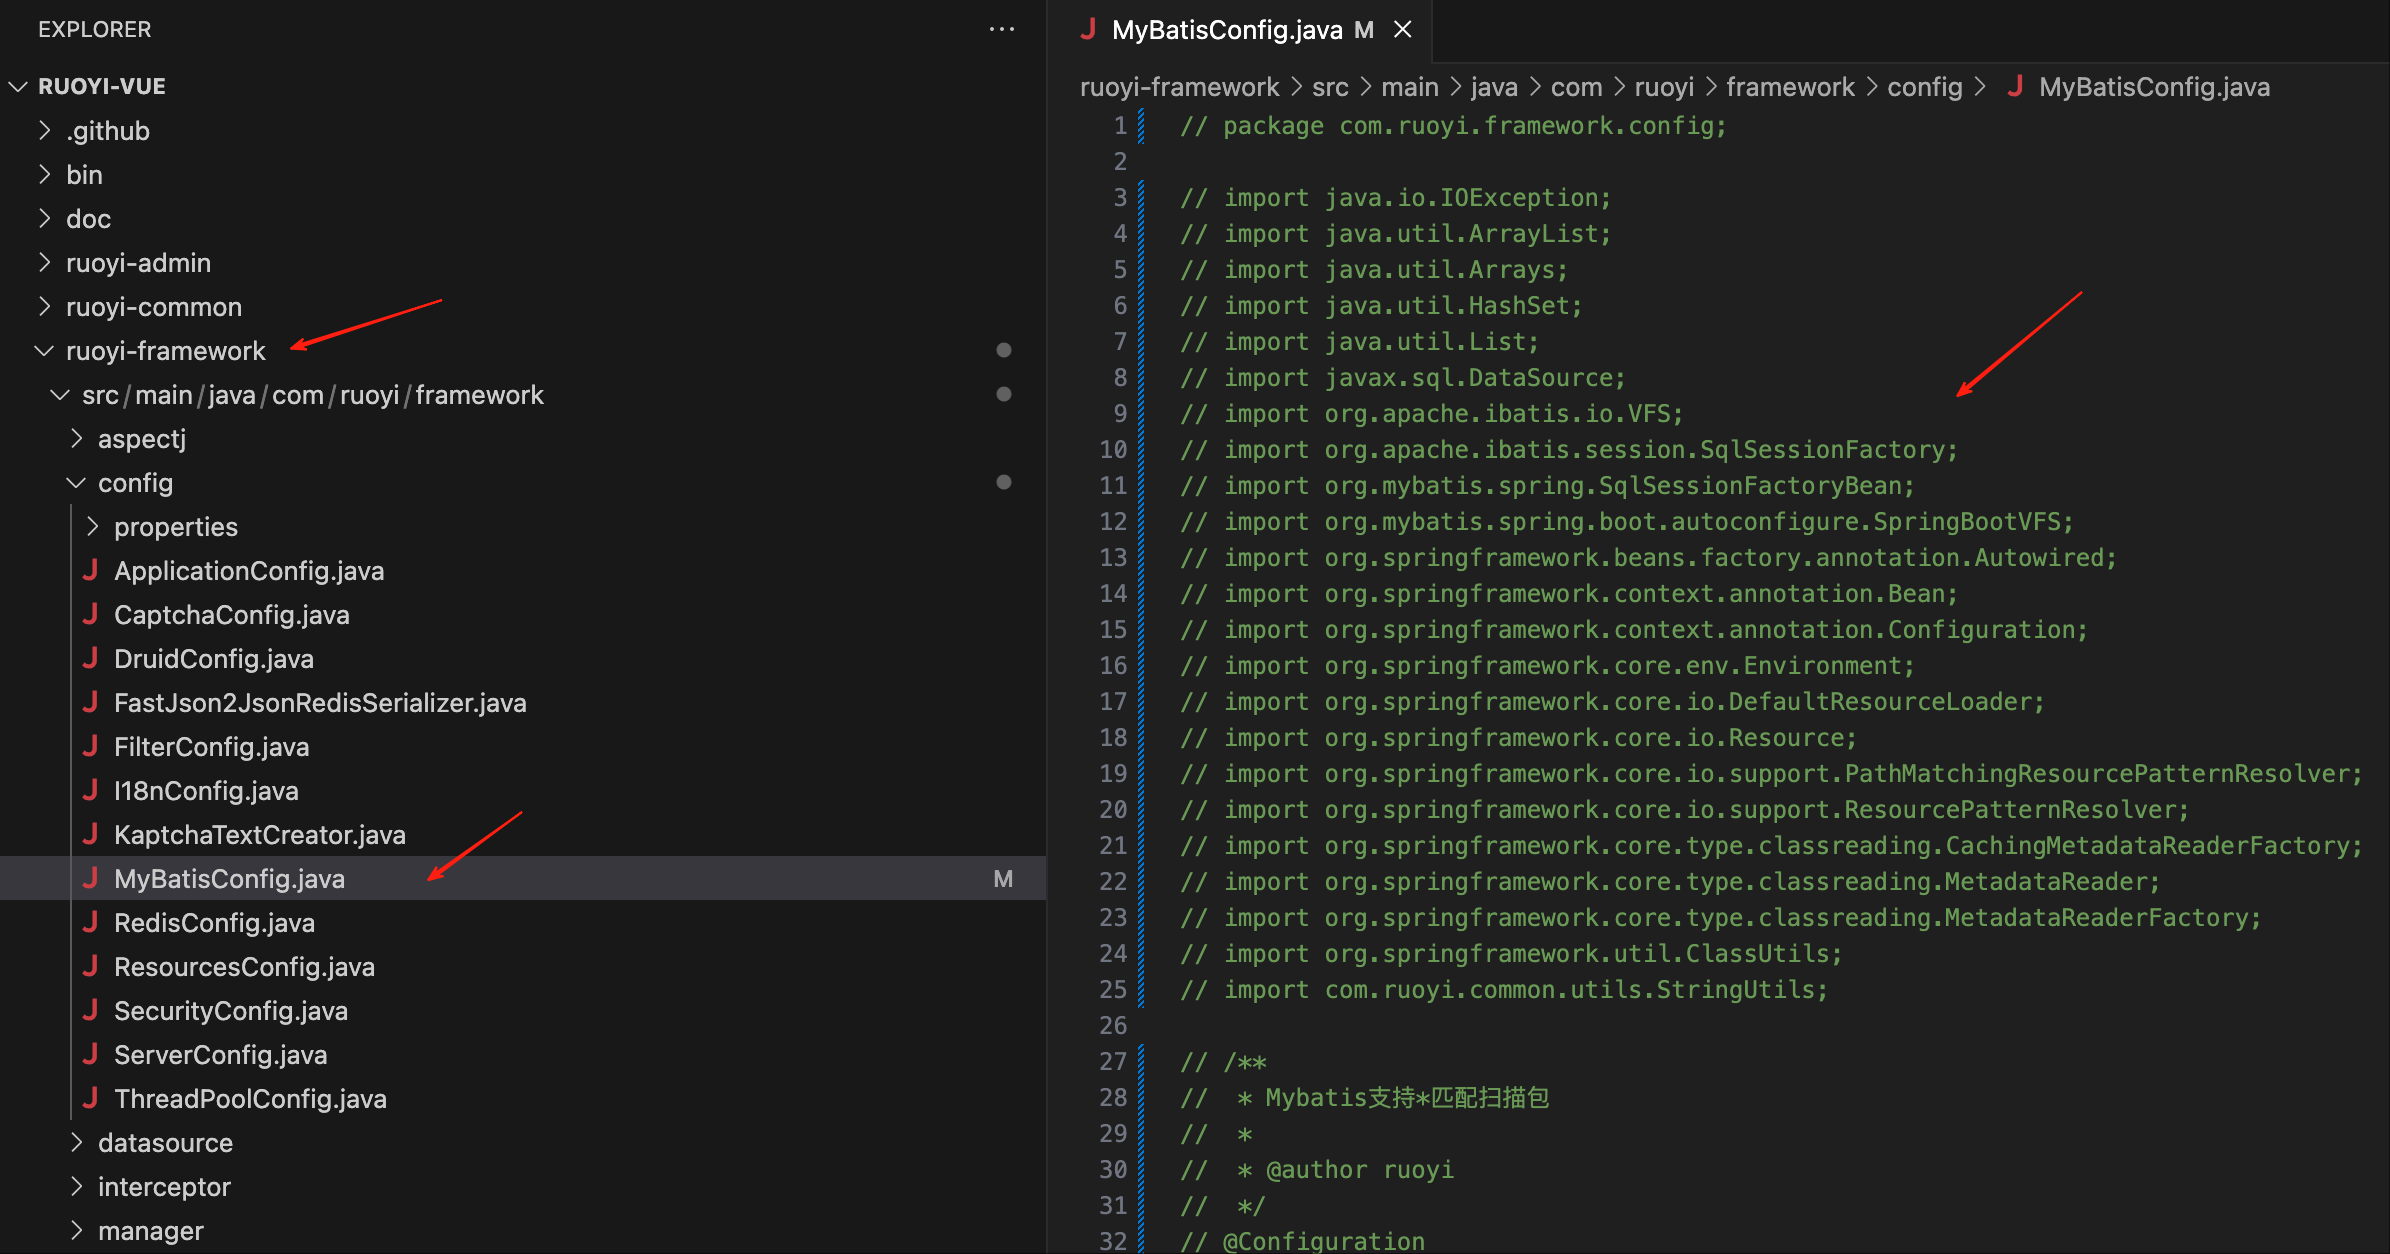Click line number 26 in the gutter

point(1112,1025)
